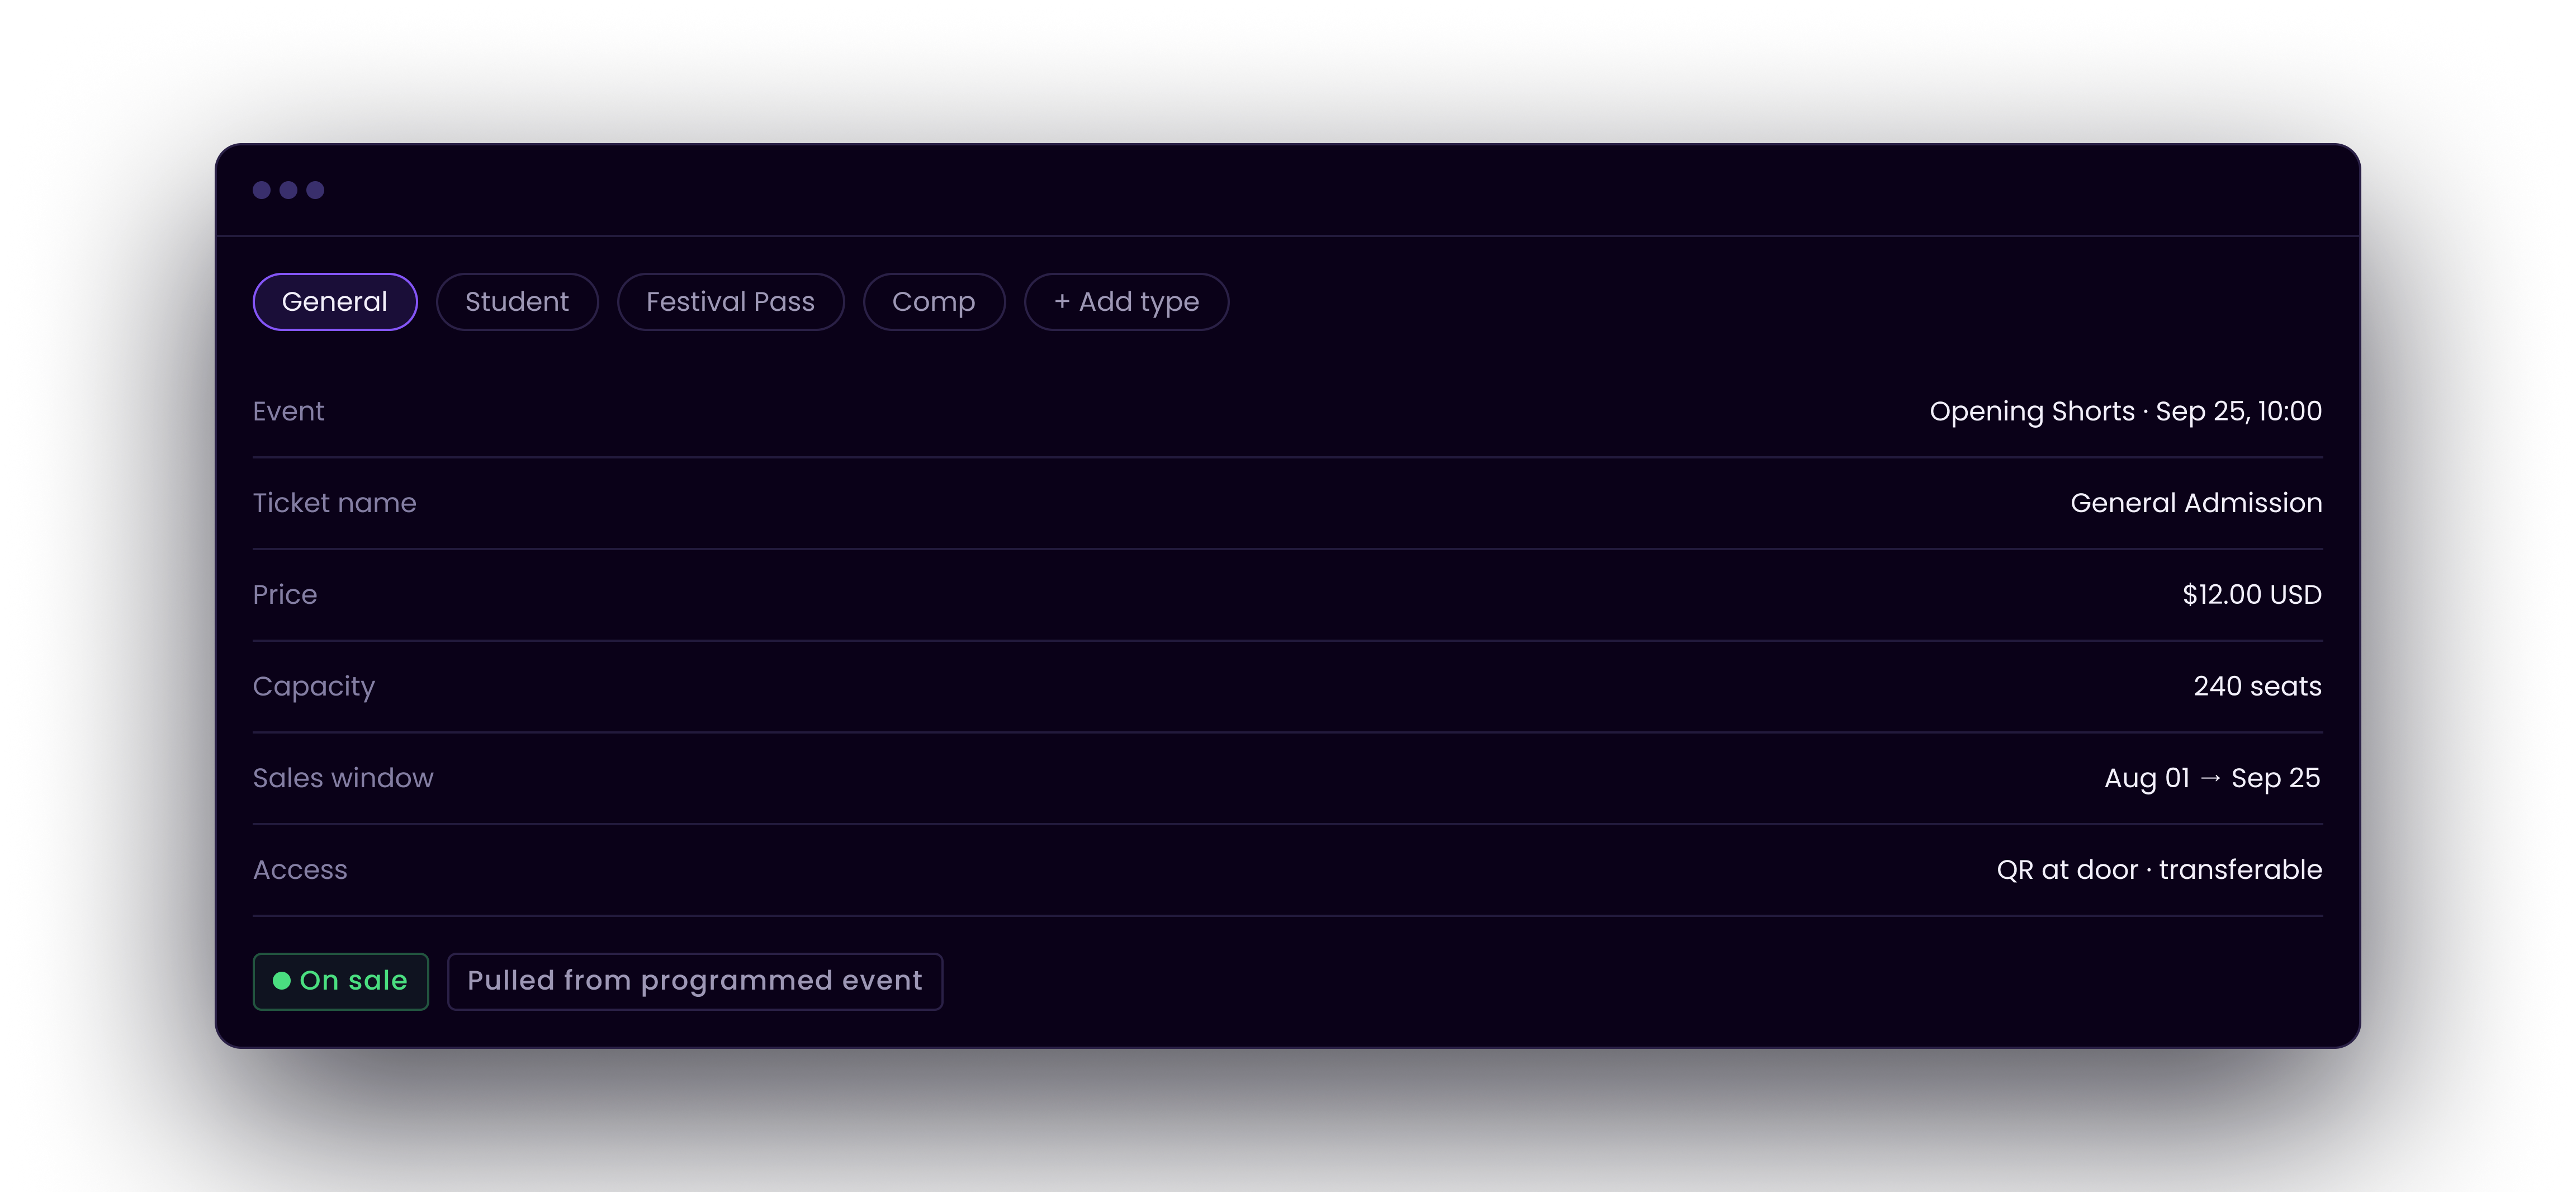Click the Price row label
Viewport: 2576px width, 1192px height.
coord(284,595)
